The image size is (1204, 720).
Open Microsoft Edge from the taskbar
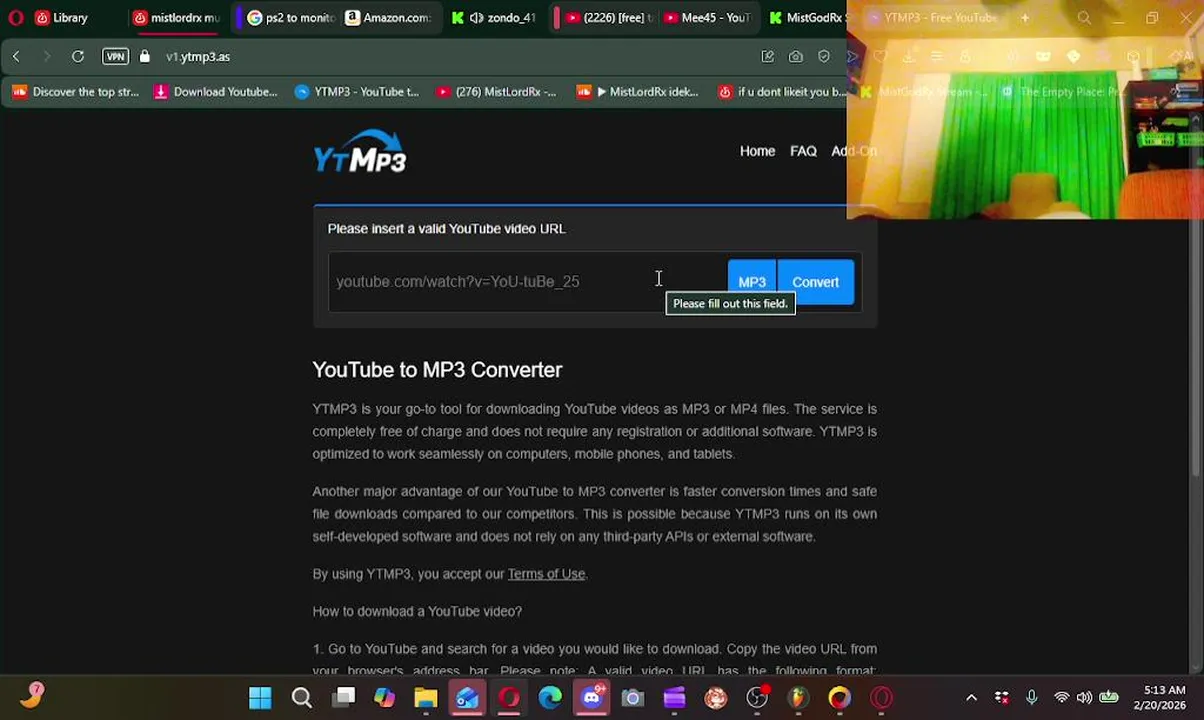tap(550, 698)
